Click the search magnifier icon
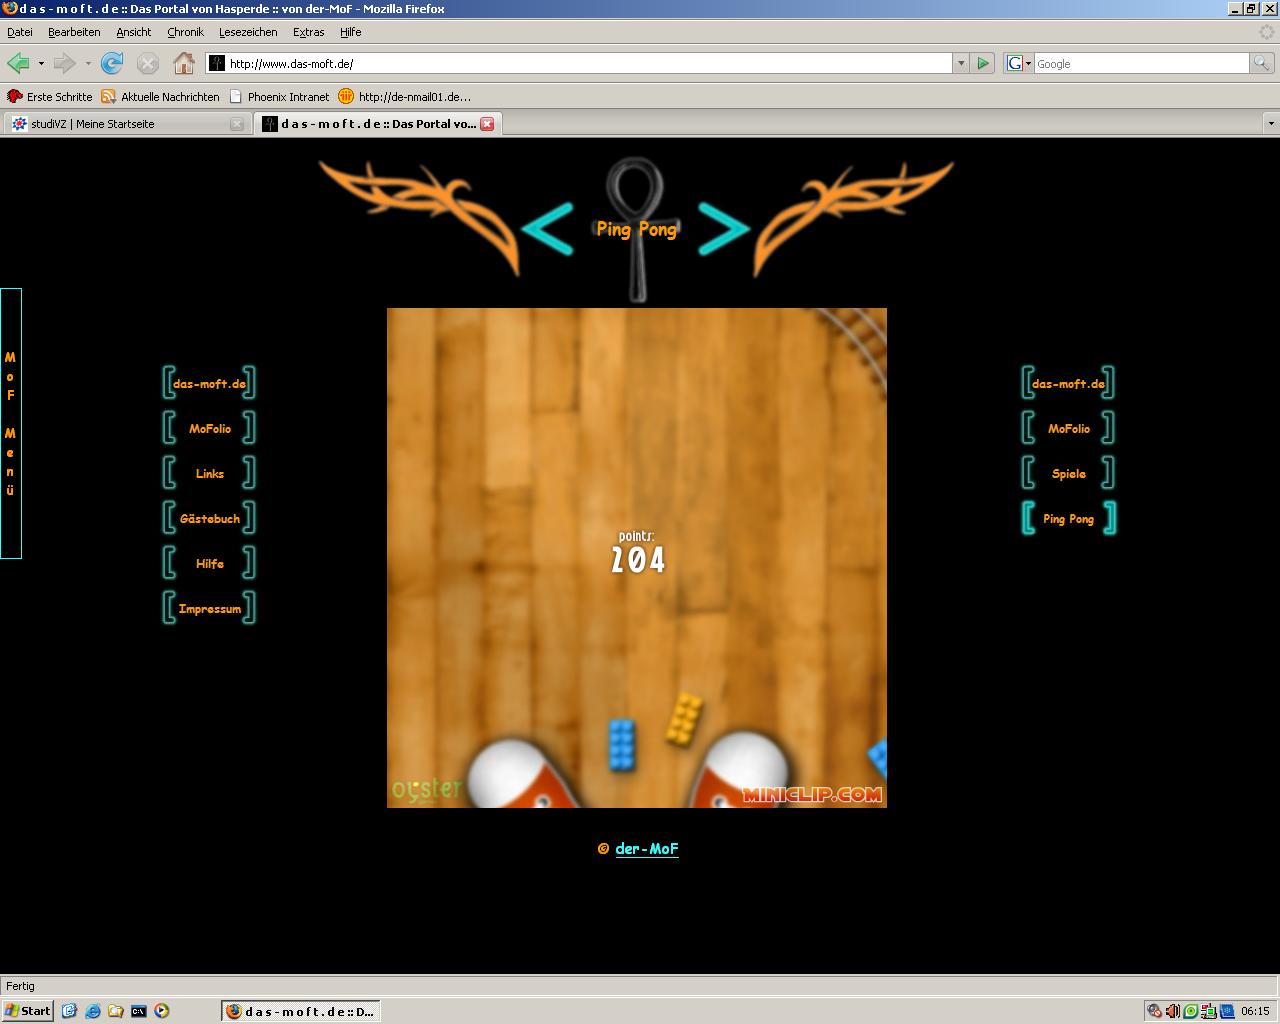1280x1024 pixels. click(x=1263, y=63)
